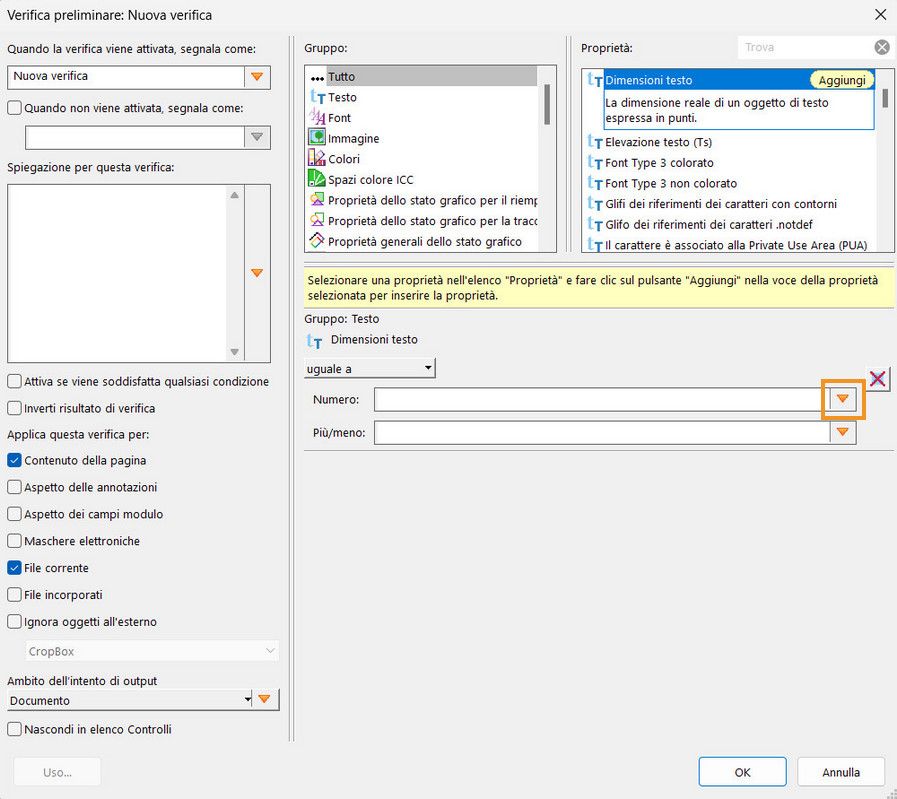Screen dimensions: 897x799
Task: Open the 'Nuova verifica' report dropdown arrow
Action: [x=257, y=77]
